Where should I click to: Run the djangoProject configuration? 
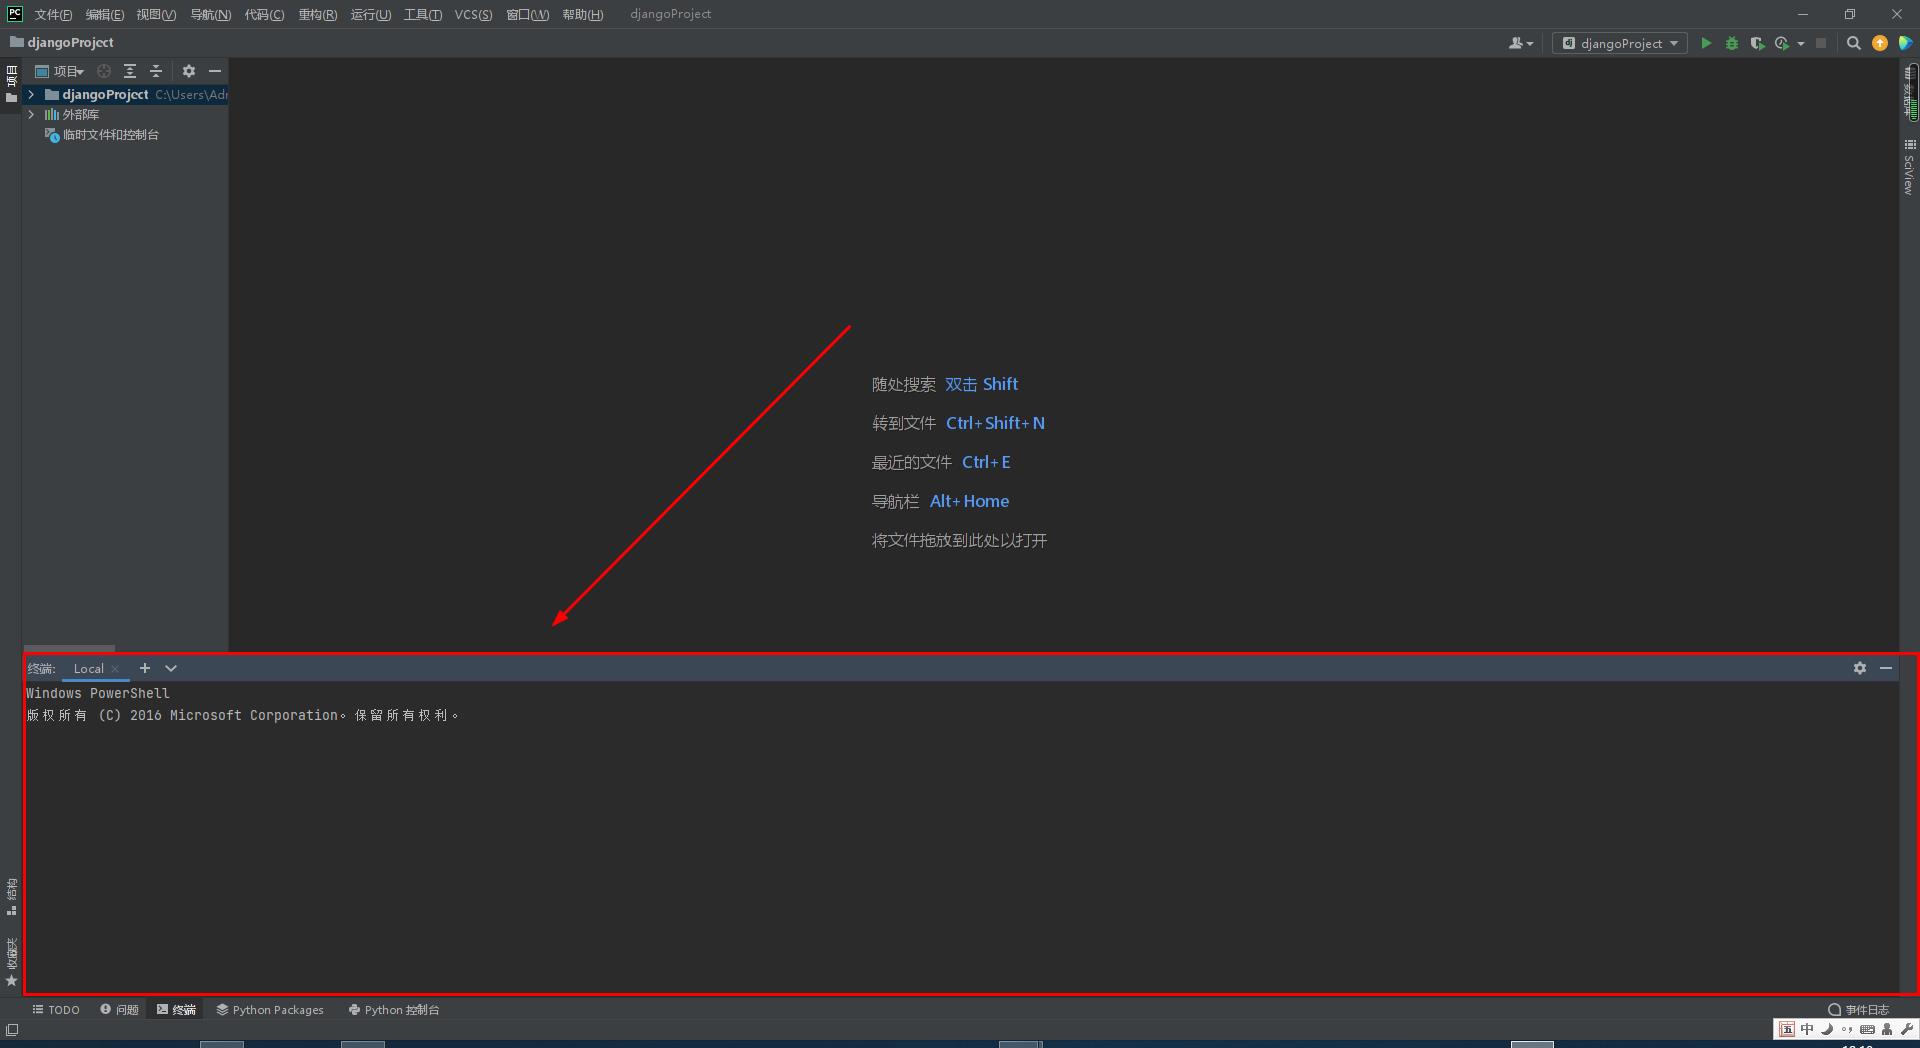1706,43
